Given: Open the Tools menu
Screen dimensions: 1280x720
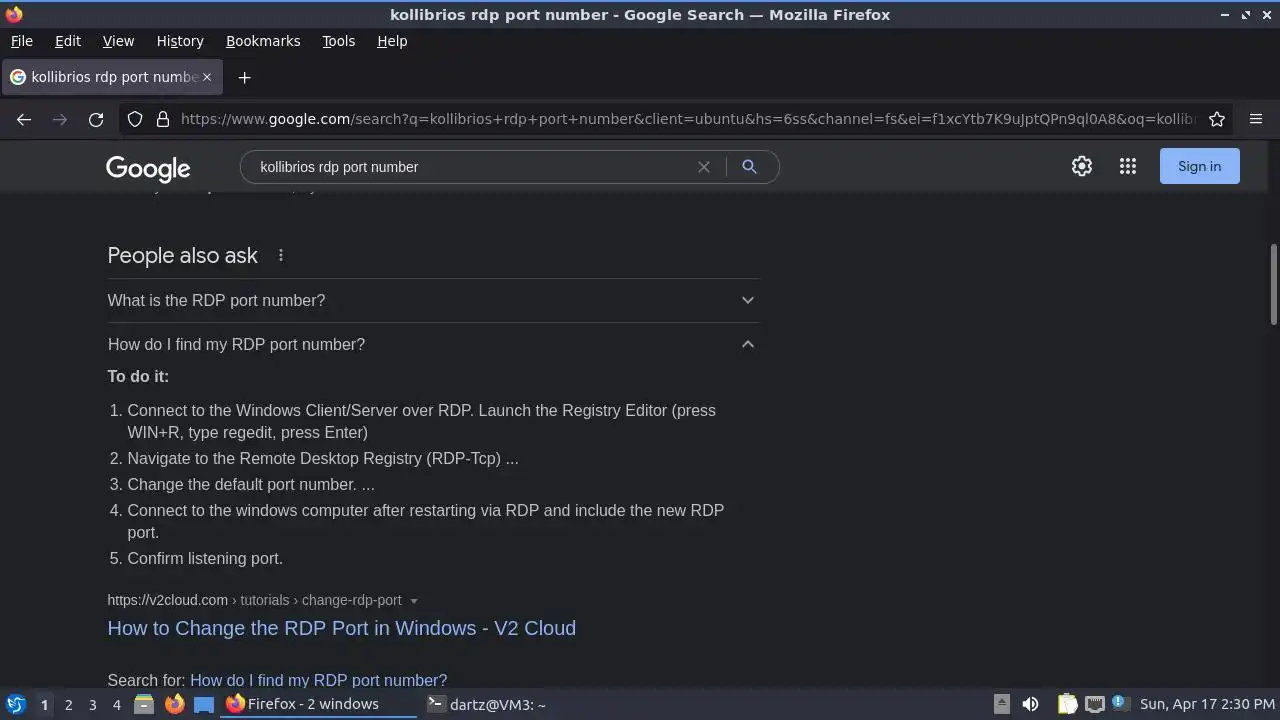Looking at the screenshot, I should [x=338, y=41].
